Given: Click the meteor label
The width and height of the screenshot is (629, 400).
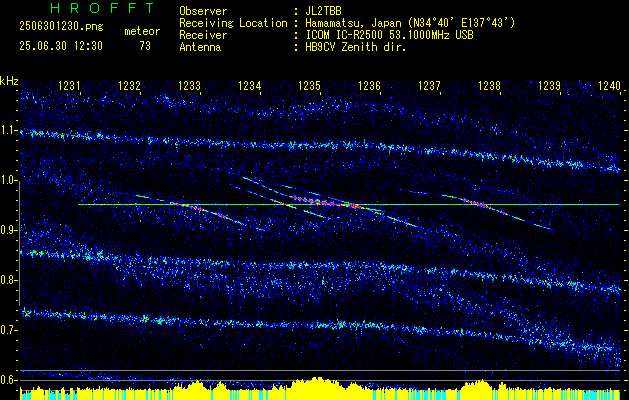Looking at the screenshot, I should pos(142,31).
